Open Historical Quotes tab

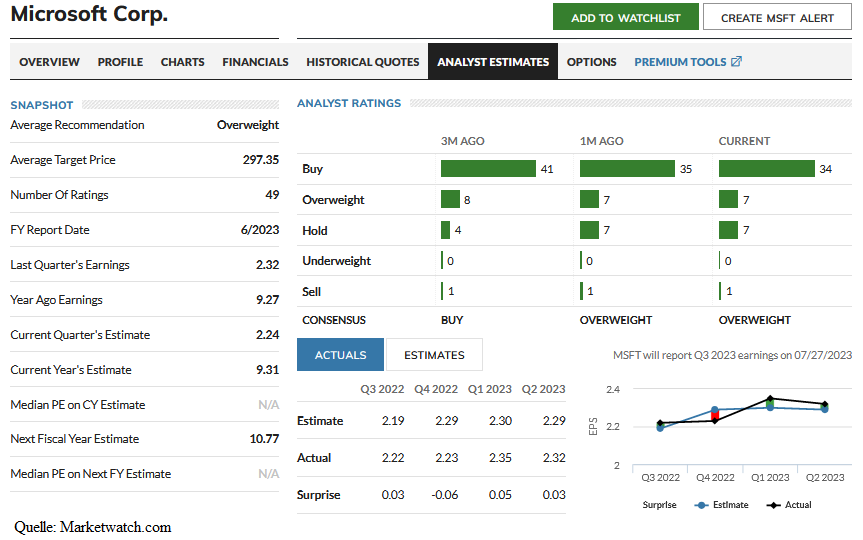click(x=362, y=62)
